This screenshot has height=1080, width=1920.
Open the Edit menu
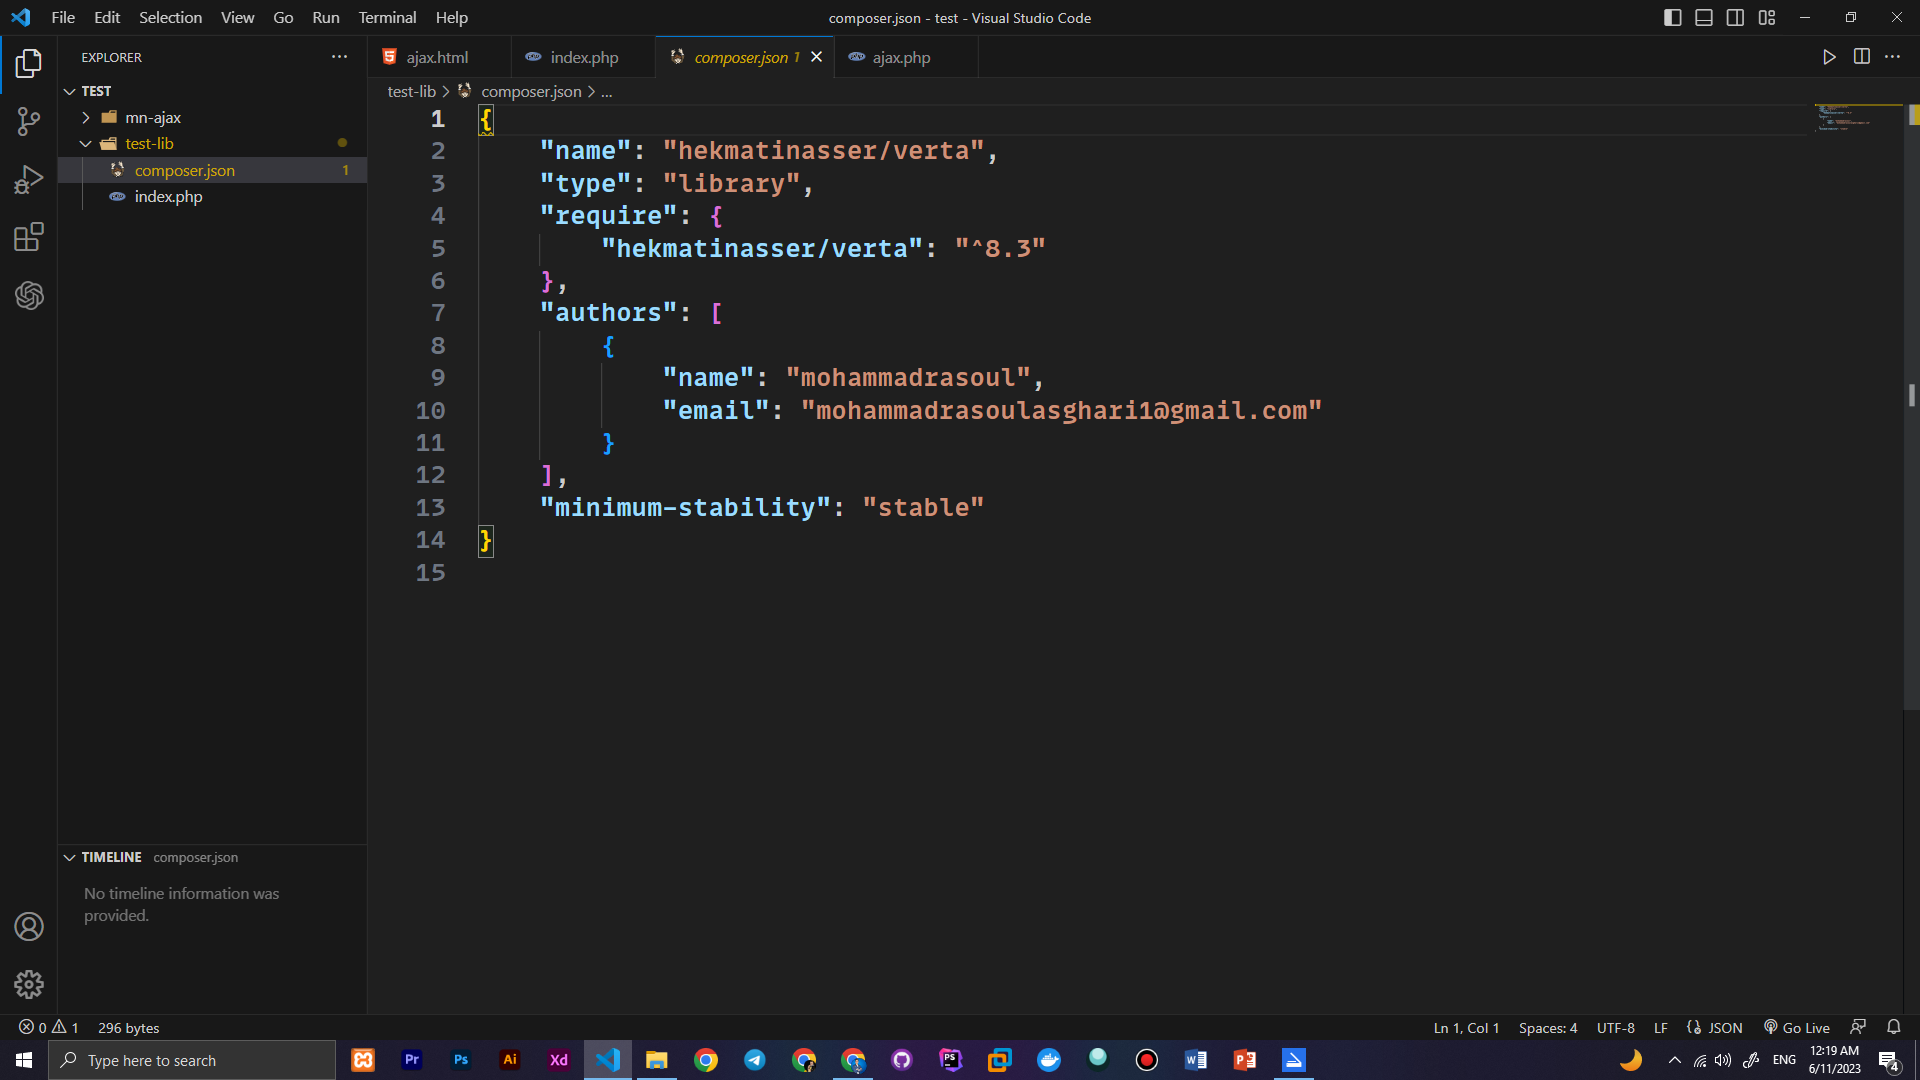tap(107, 18)
